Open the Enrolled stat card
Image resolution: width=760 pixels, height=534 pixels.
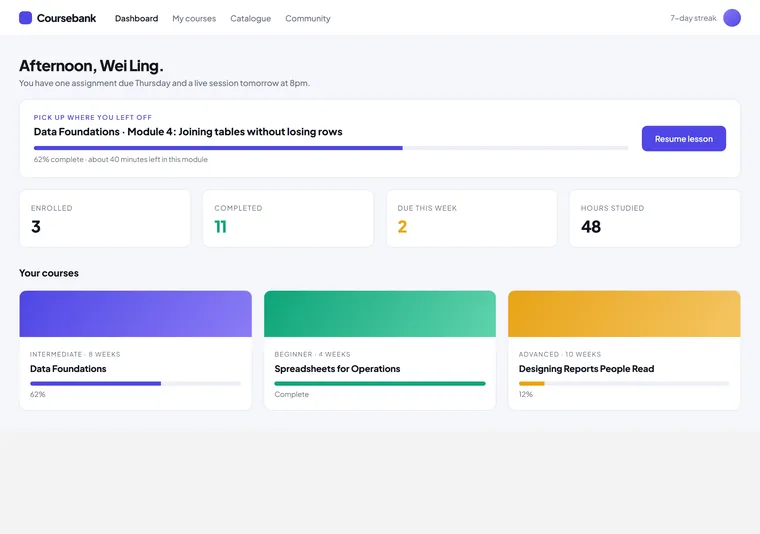105,218
